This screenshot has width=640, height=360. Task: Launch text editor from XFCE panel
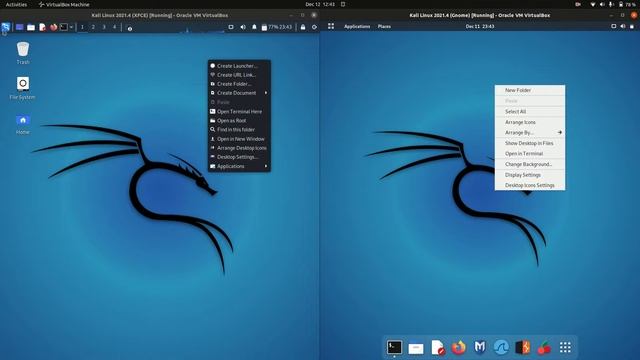[x=42, y=27]
